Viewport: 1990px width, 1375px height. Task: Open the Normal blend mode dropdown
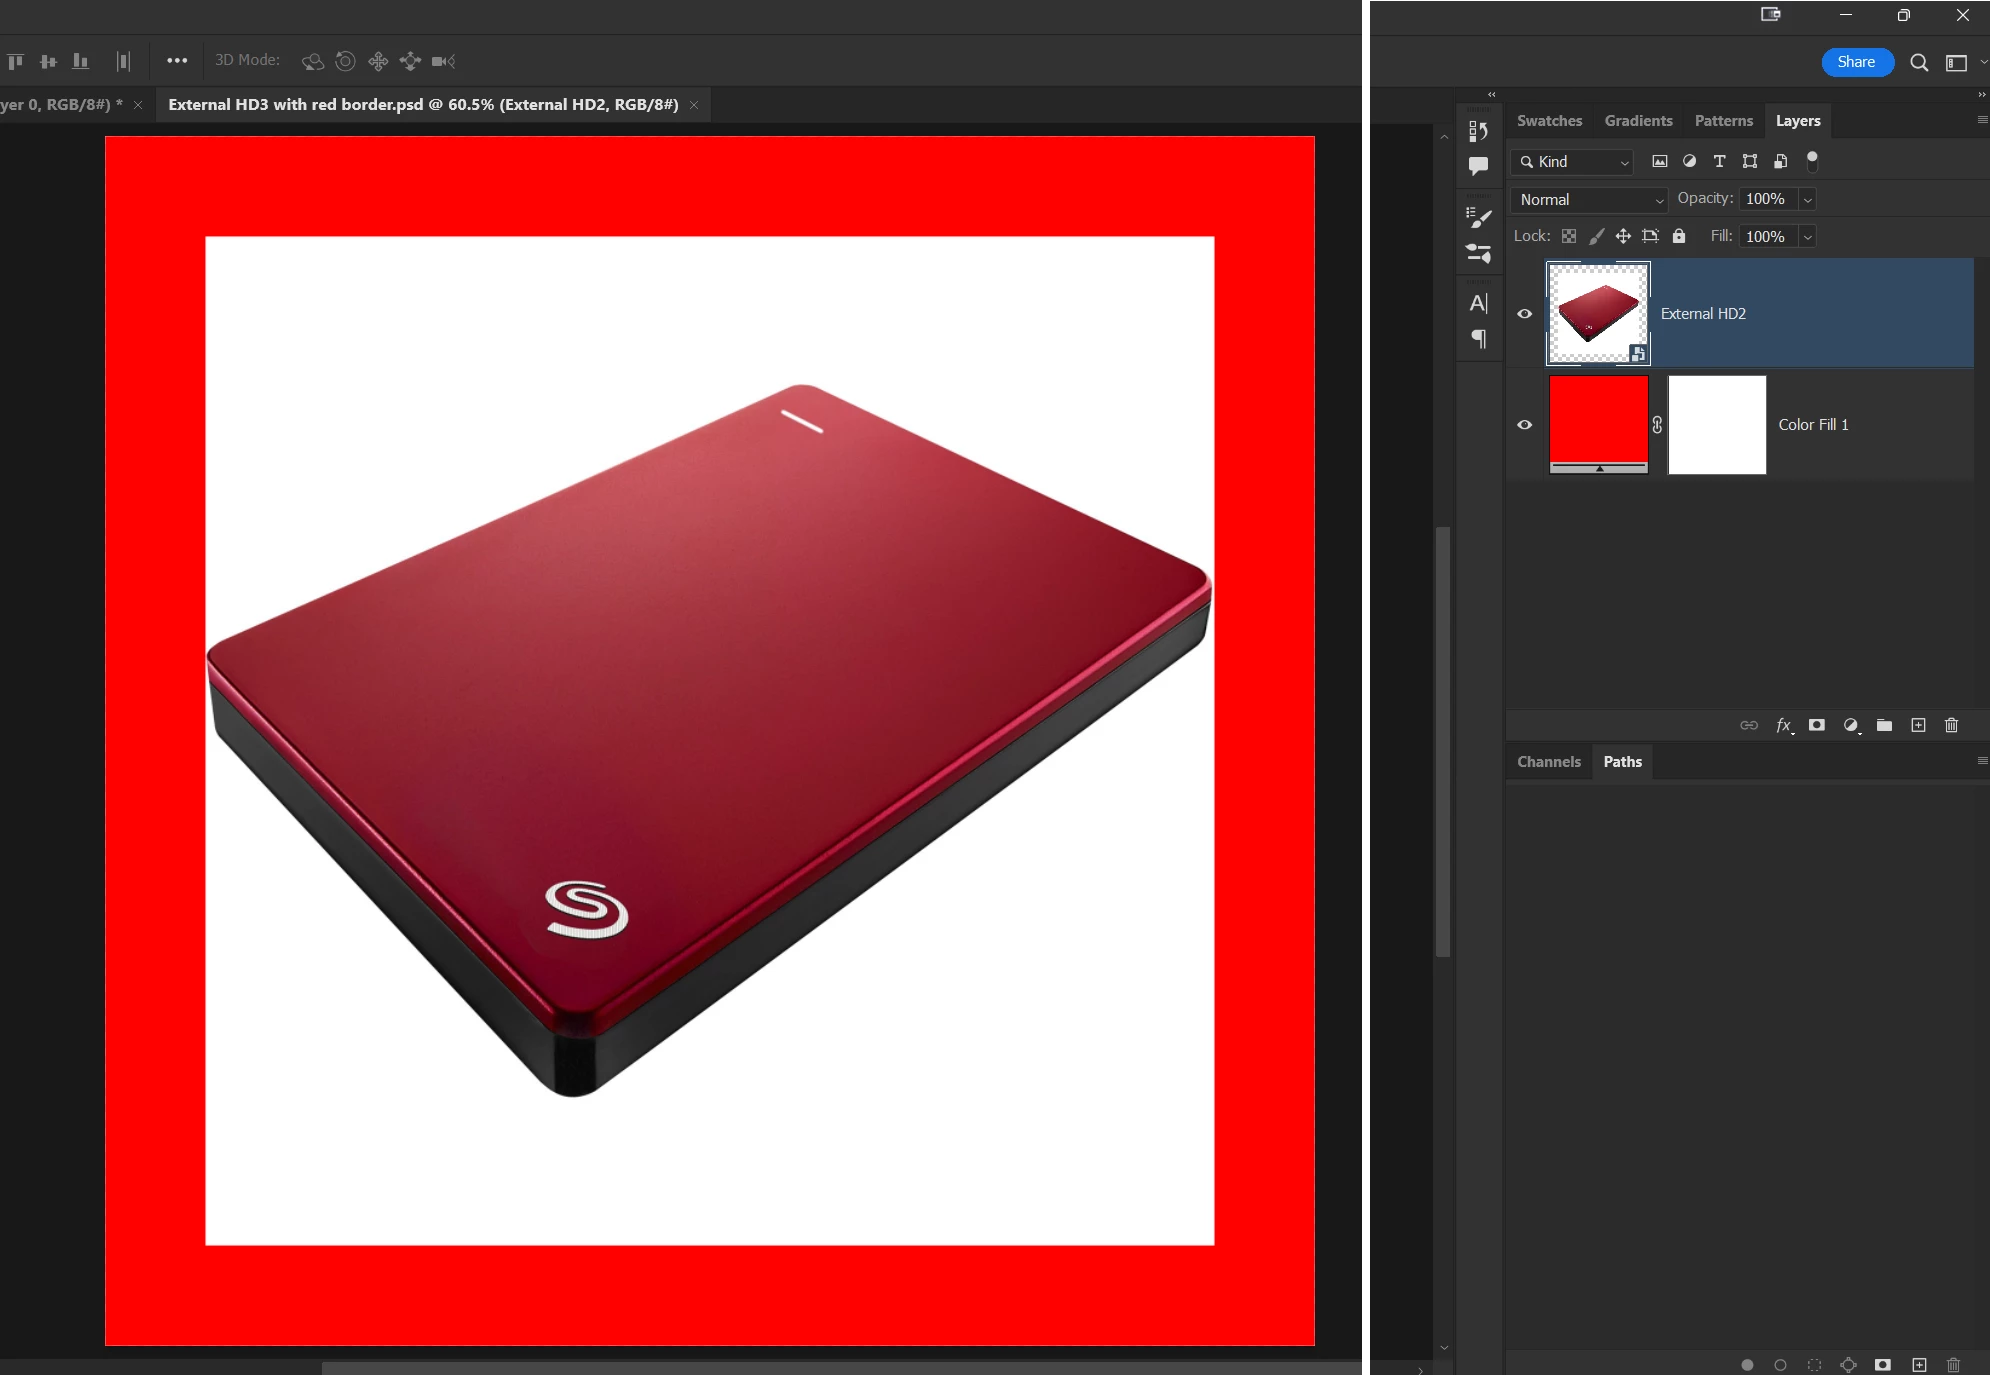tap(1590, 199)
